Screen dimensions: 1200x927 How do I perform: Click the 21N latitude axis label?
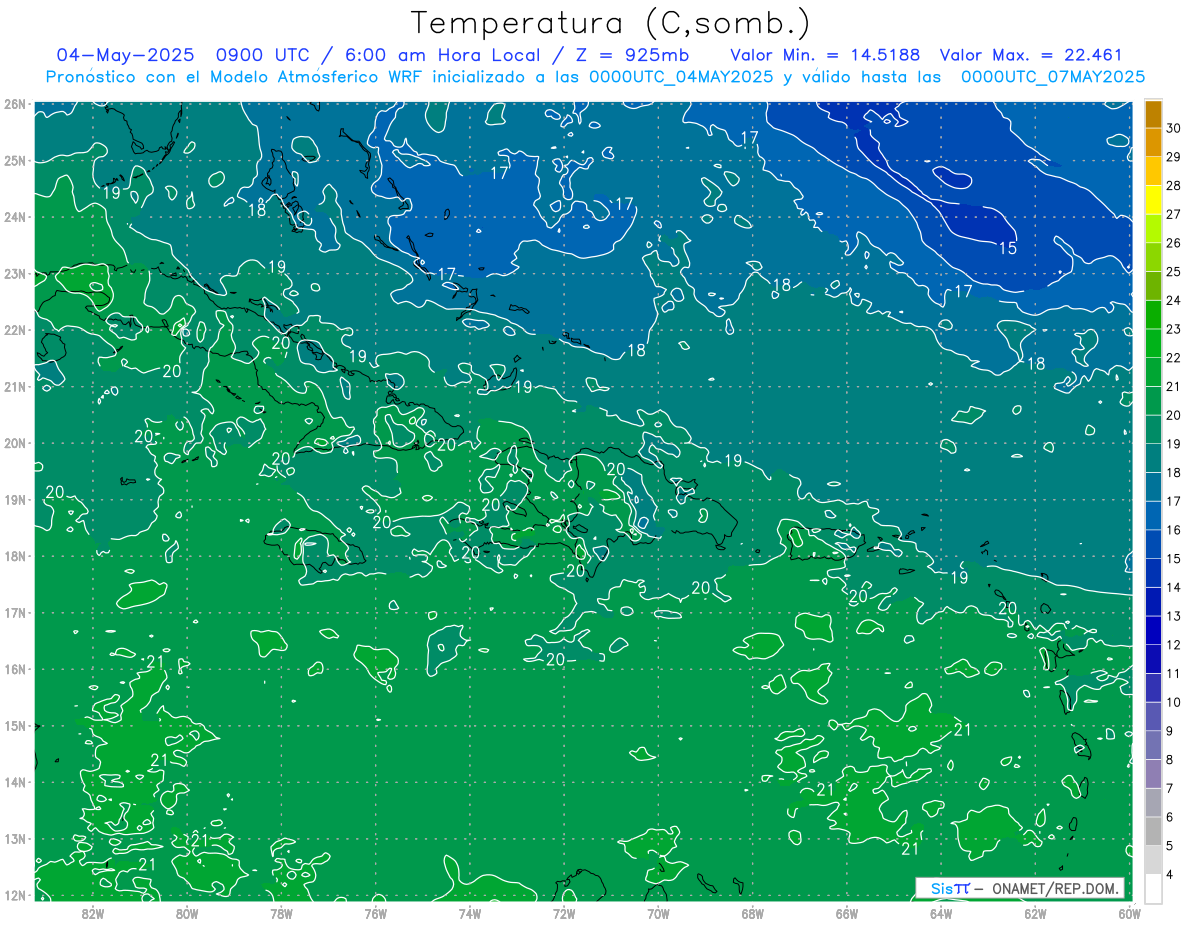14,386
